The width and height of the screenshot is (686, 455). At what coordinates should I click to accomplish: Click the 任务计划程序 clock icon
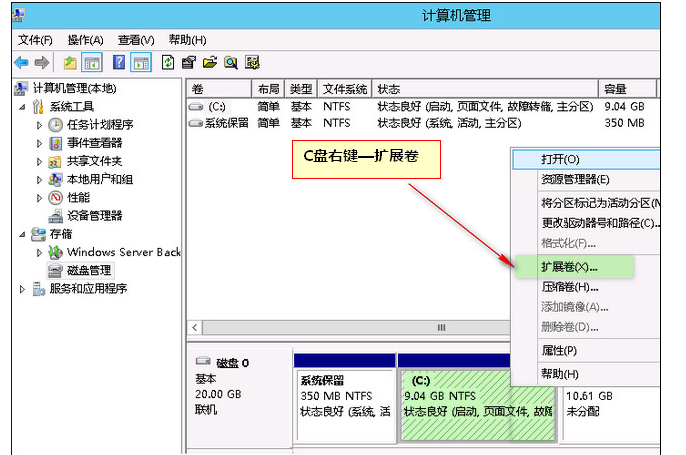[x=56, y=125]
